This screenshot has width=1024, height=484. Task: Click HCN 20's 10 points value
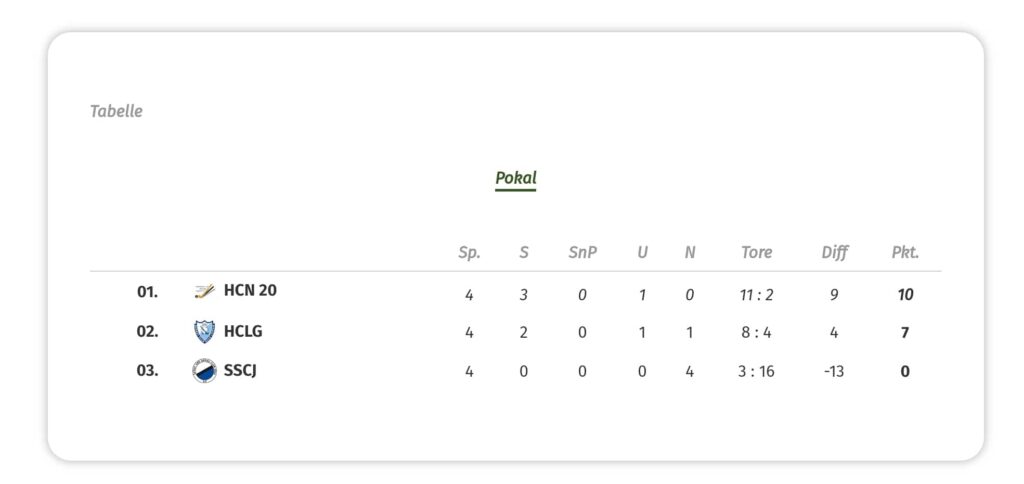click(905, 295)
